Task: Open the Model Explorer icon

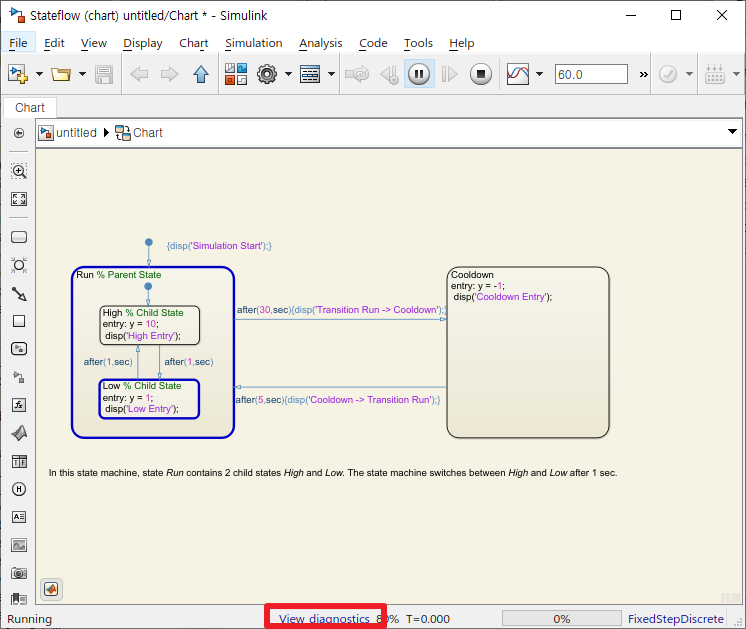Action: (310, 74)
